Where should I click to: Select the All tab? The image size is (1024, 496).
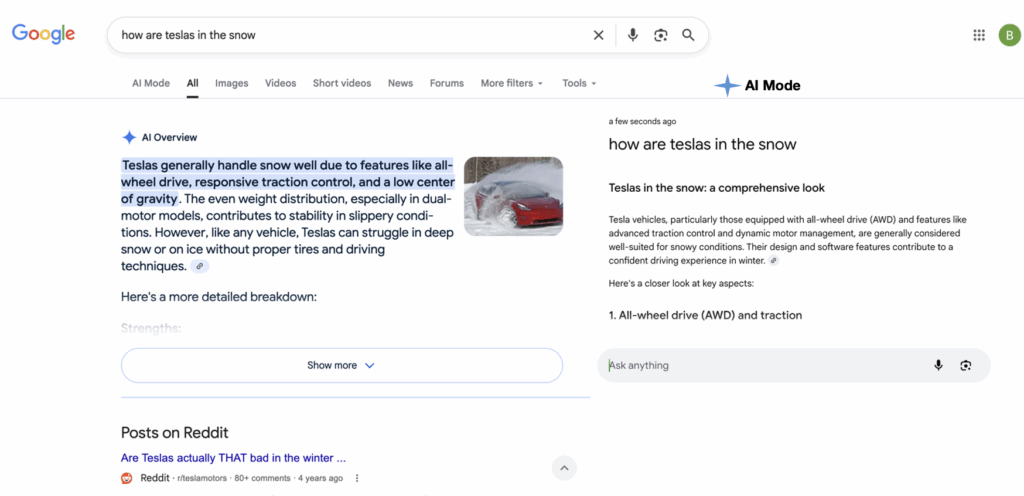(x=193, y=84)
